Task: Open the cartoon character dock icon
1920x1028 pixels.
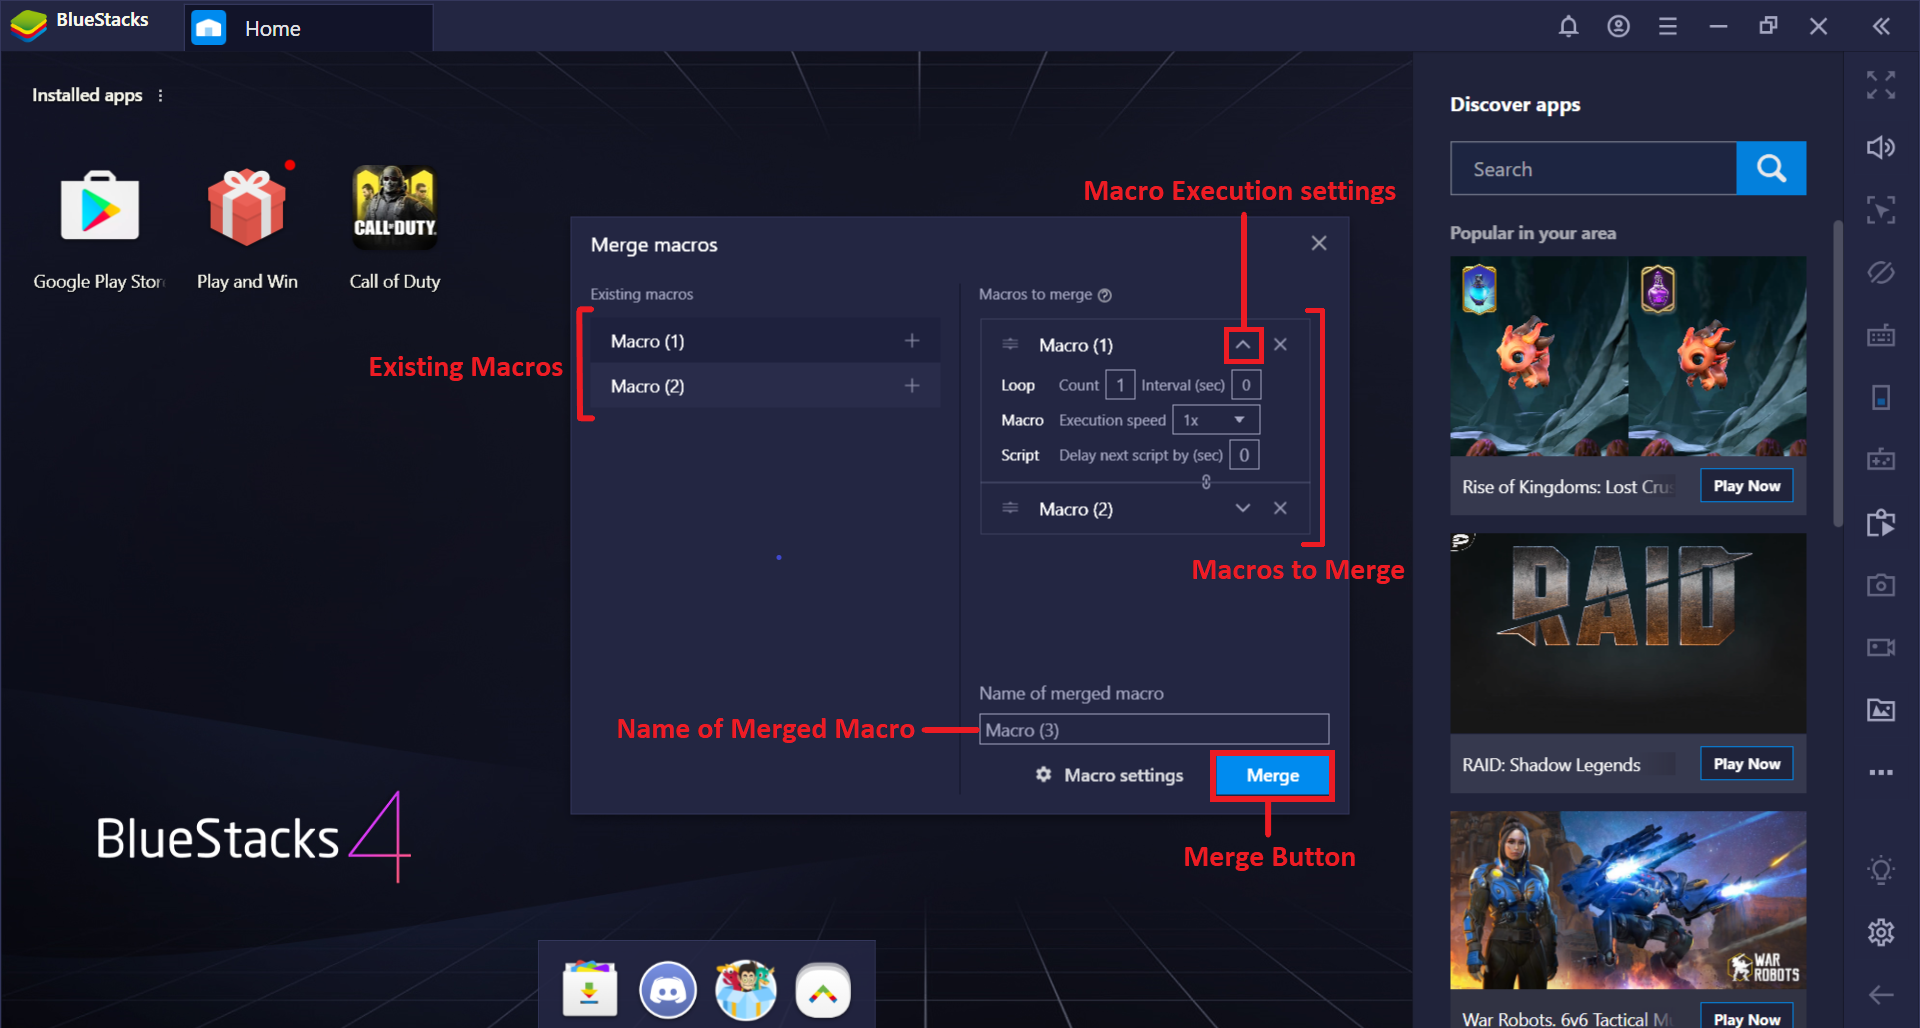Action: tap(746, 990)
